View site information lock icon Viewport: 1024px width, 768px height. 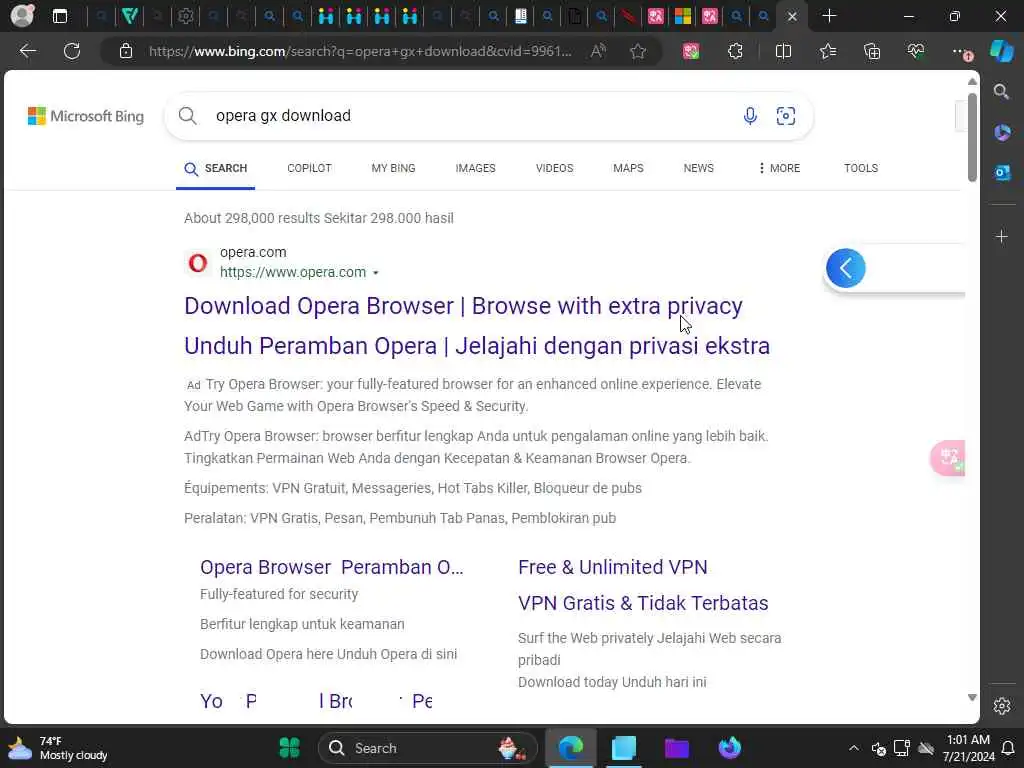[x=125, y=51]
